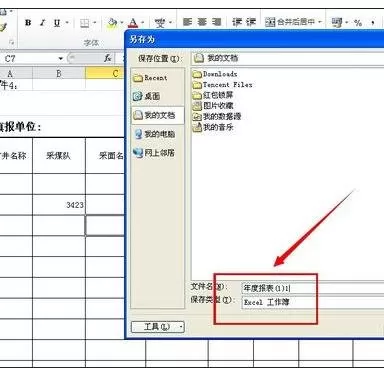Viewport: 384px width, 368px height.
Task: Select the Tencent Files folder
Action: pyautogui.click(x=222, y=85)
